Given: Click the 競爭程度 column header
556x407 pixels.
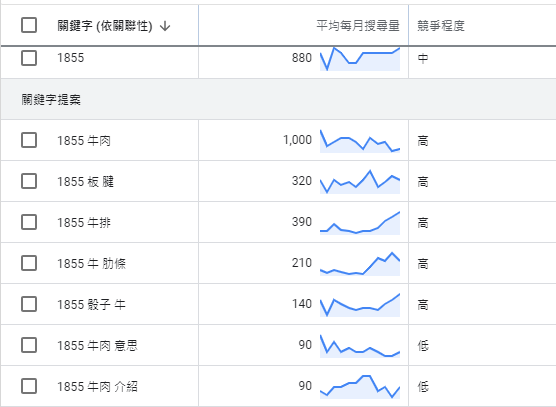Looking at the screenshot, I should (x=441, y=26).
